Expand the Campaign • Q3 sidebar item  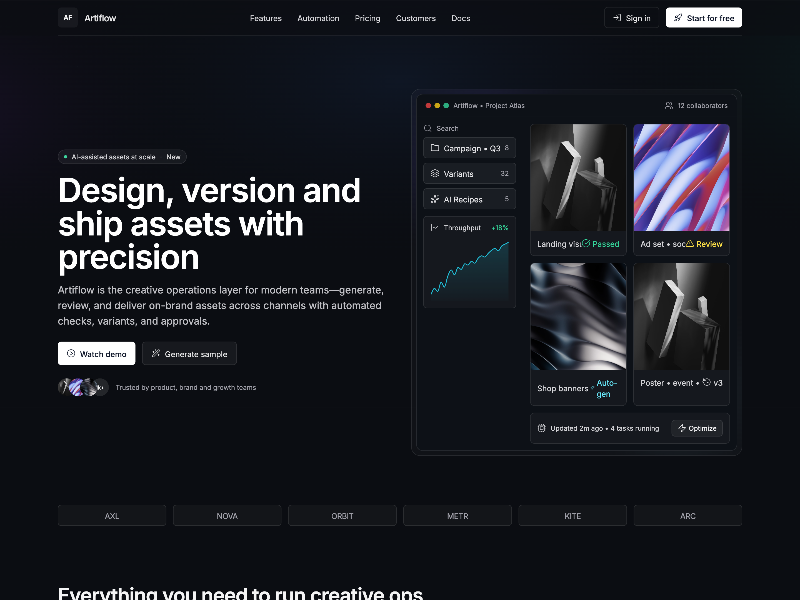point(469,147)
